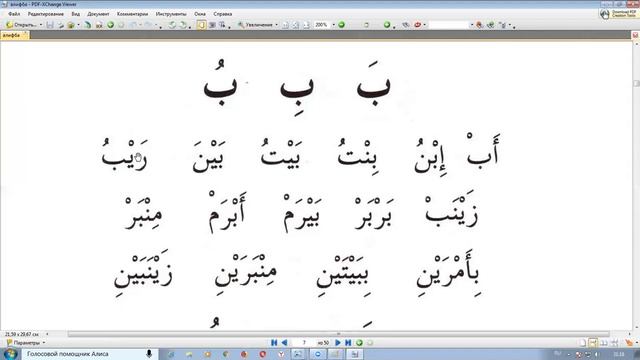Click the Открыть toolbar button
Screen dimensions: 640x360
click(x=22, y=25)
